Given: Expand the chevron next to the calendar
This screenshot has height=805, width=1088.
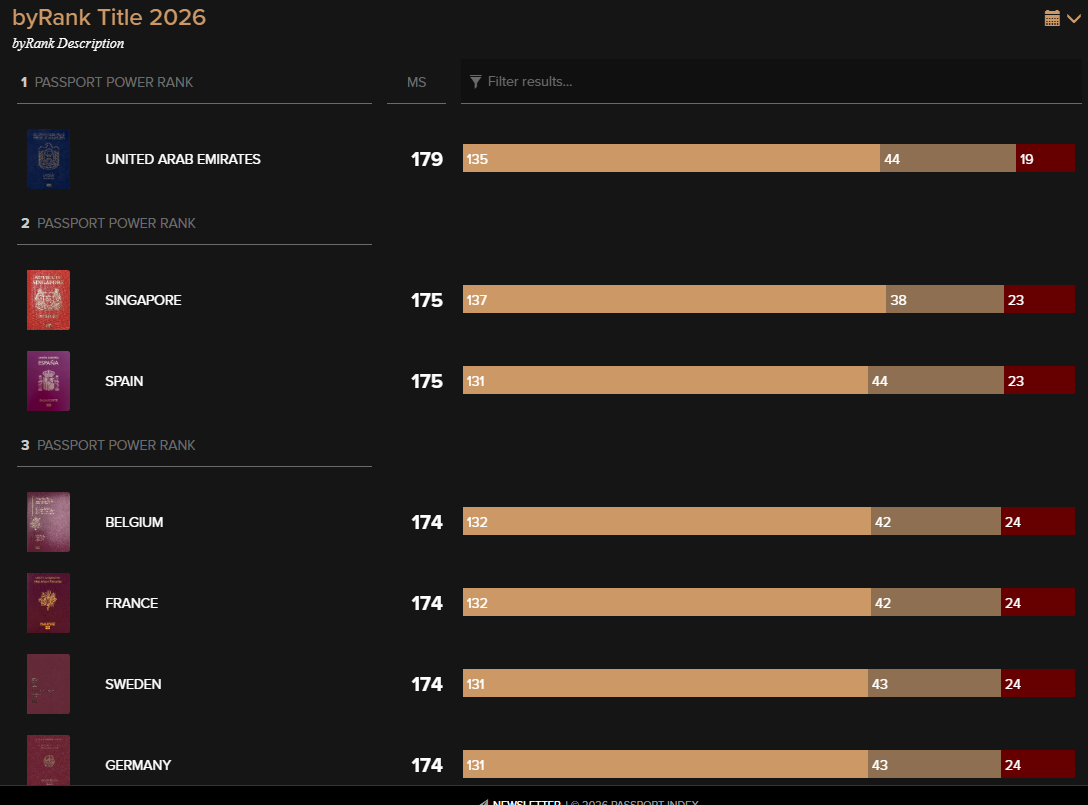Looking at the screenshot, I should [1074, 18].
